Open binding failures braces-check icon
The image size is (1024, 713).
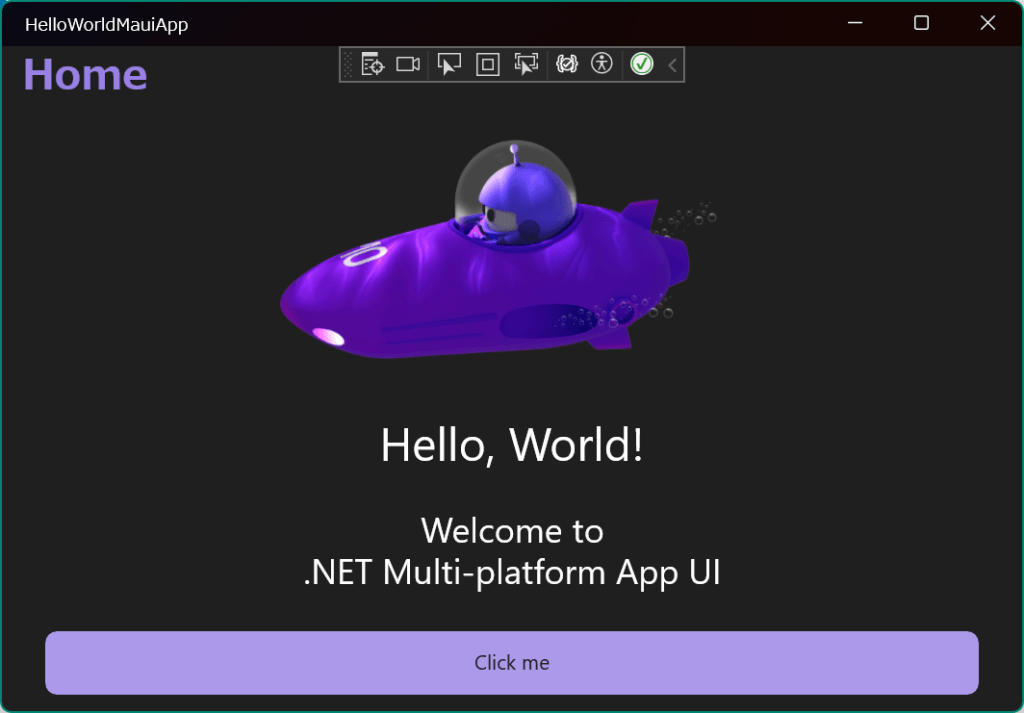567,65
